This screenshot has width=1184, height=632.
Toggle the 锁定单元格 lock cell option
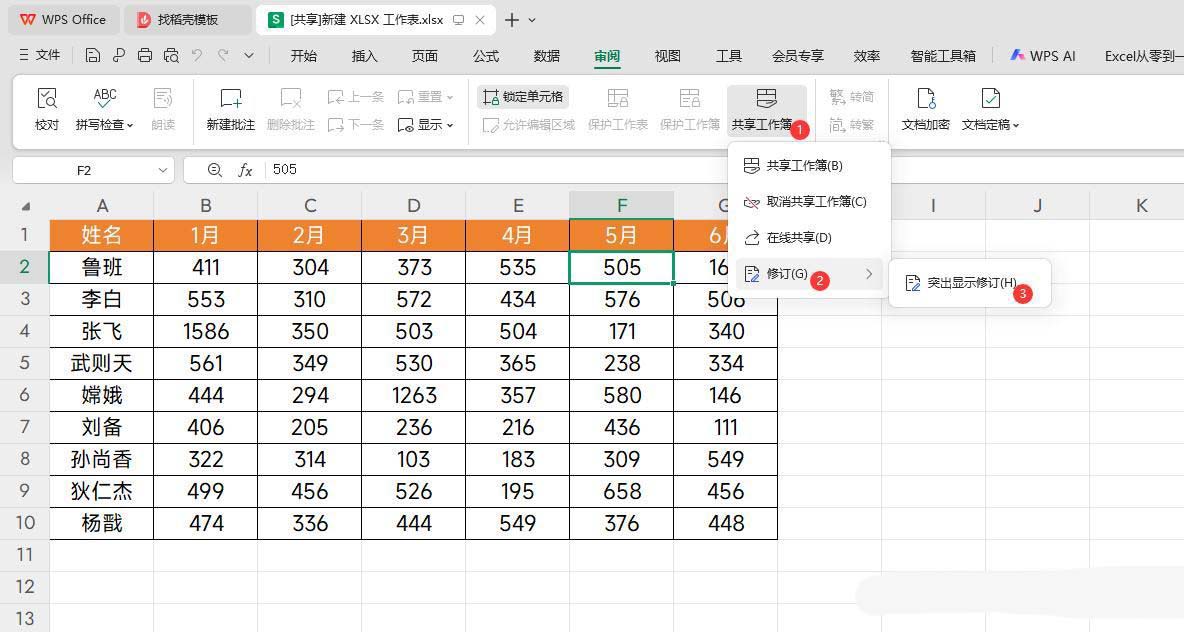point(523,97)
